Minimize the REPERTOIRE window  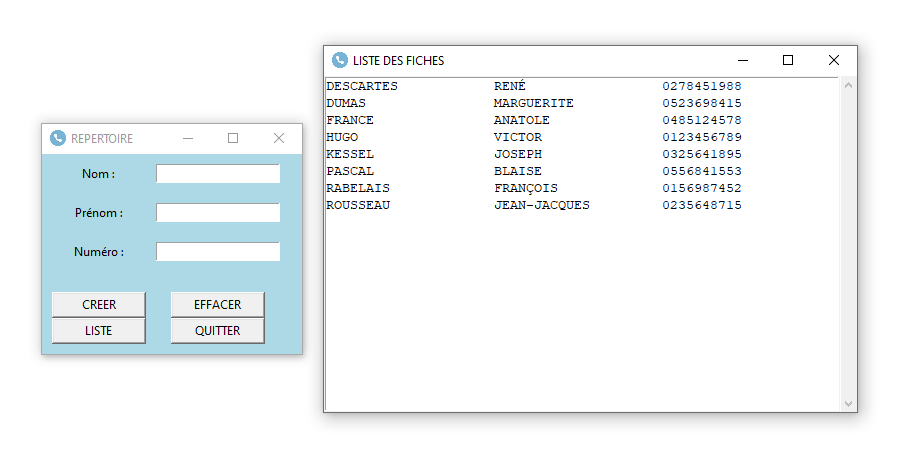point(187,139)
